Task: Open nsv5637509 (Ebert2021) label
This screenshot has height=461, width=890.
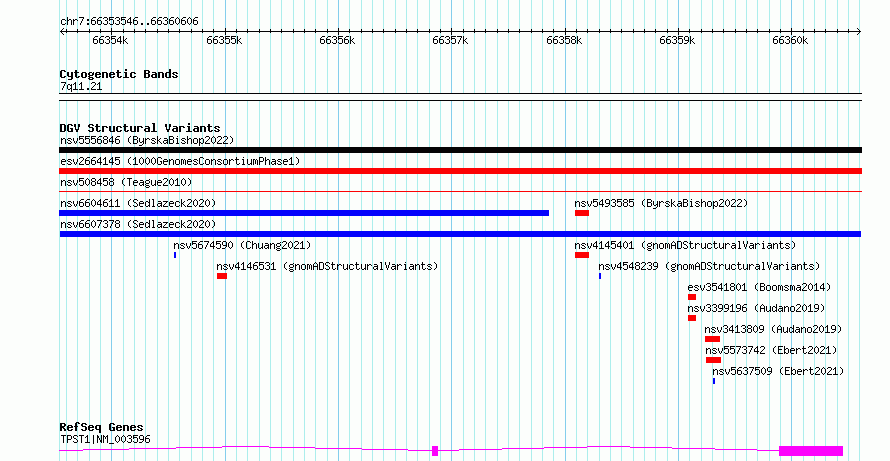Action: point(778,371)
